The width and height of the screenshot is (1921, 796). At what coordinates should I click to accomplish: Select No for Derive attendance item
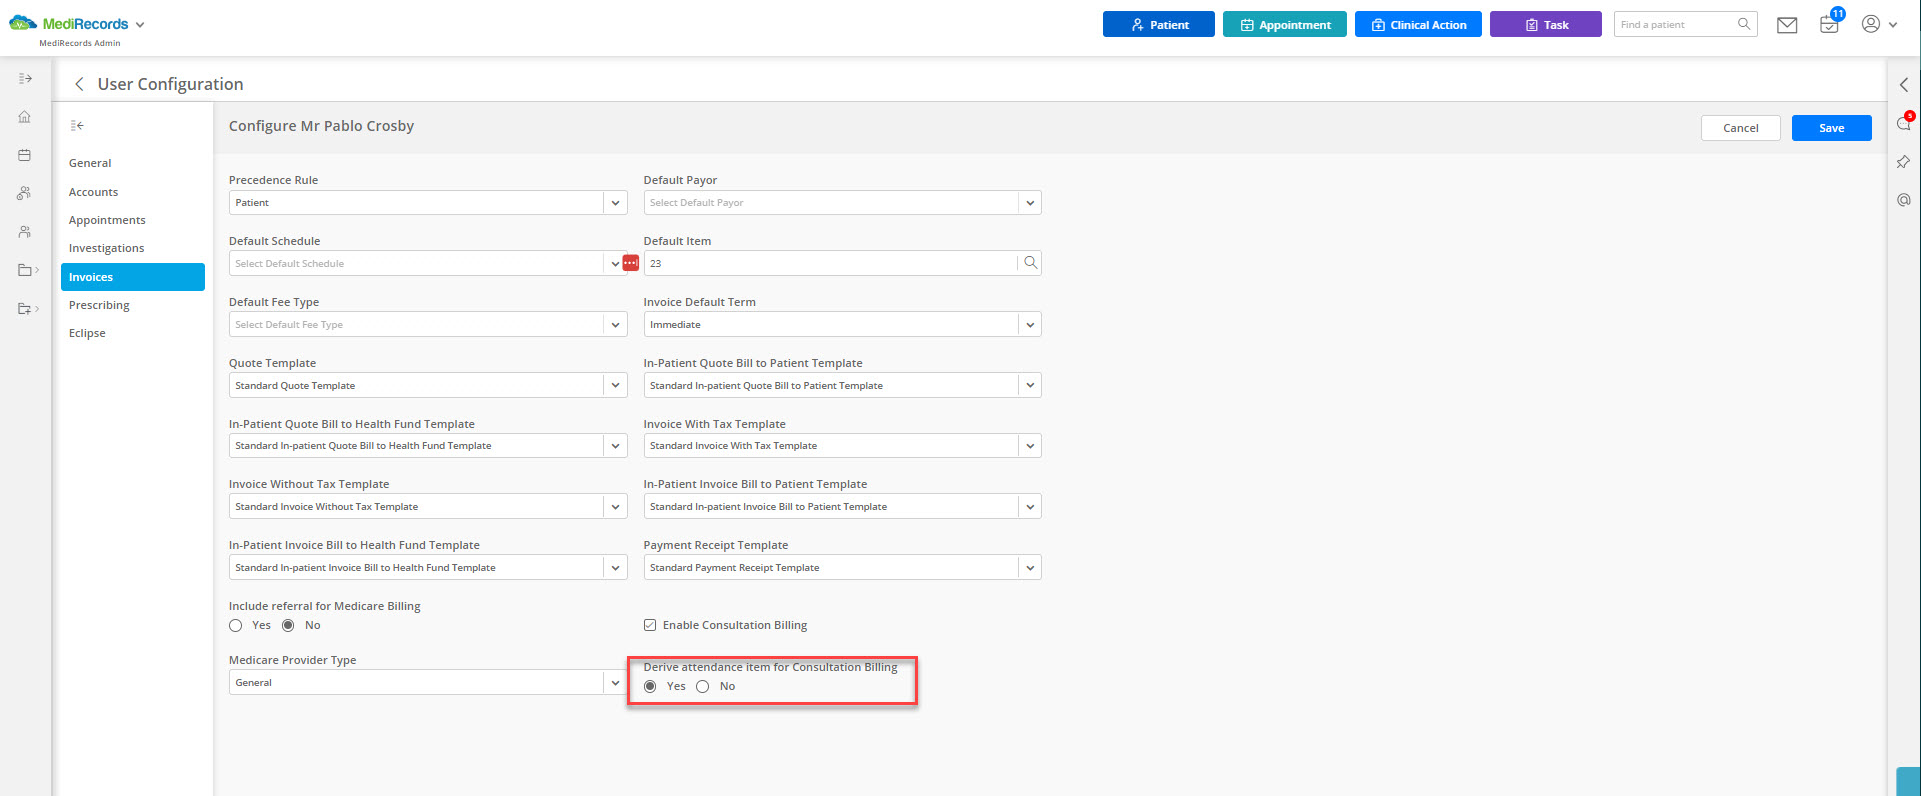click(x=703, y=687)
